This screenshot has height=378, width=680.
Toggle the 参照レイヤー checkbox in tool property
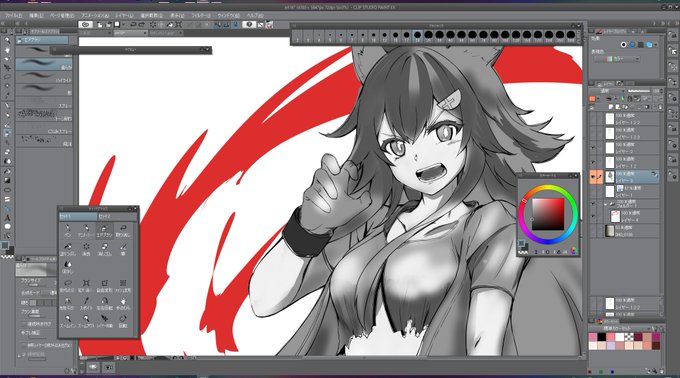click(x=24, y=345)
